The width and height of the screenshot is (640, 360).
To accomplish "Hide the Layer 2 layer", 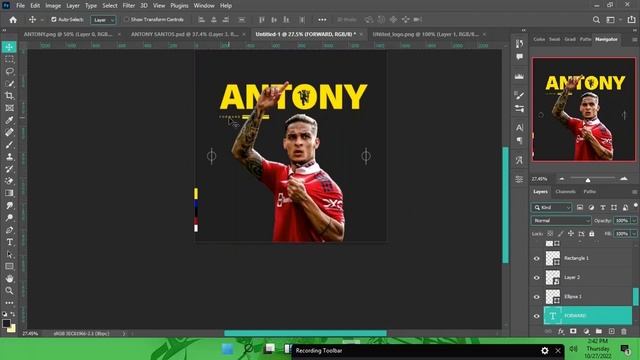I will [536, 278].
